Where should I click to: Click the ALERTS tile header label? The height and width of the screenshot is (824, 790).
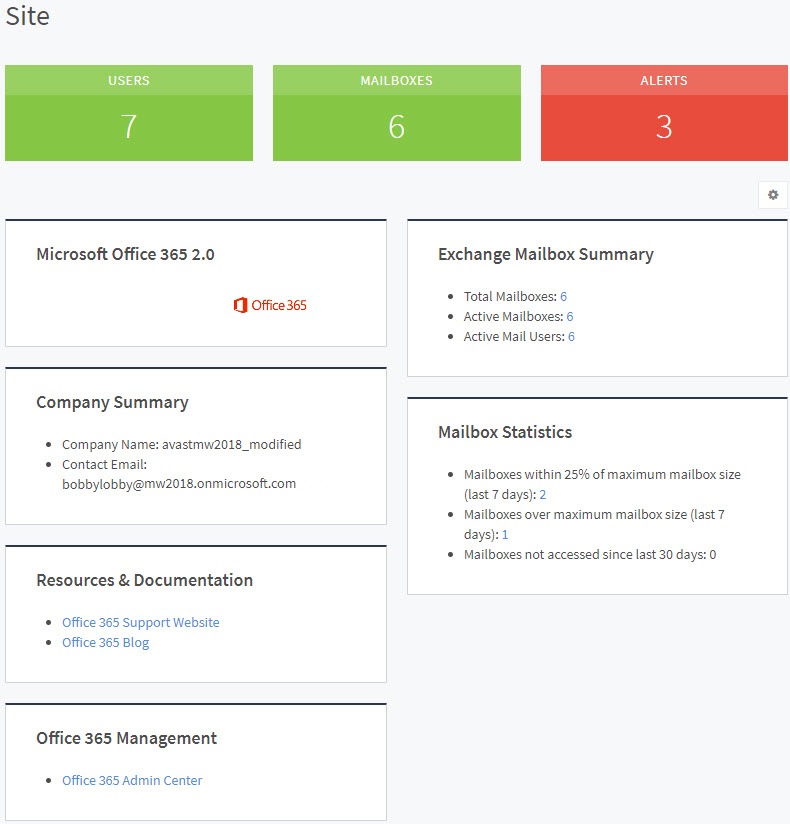tap(664, 80)
